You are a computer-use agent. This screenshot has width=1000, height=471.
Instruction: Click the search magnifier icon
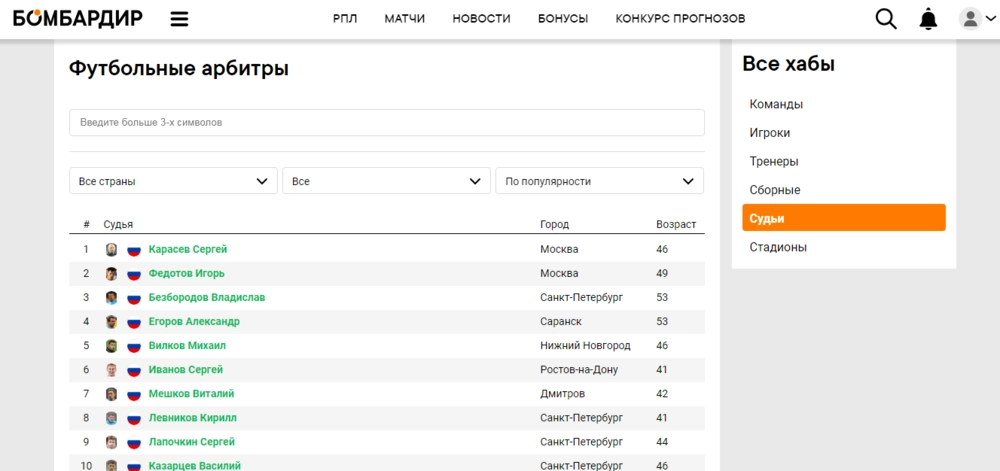(886, 19)
